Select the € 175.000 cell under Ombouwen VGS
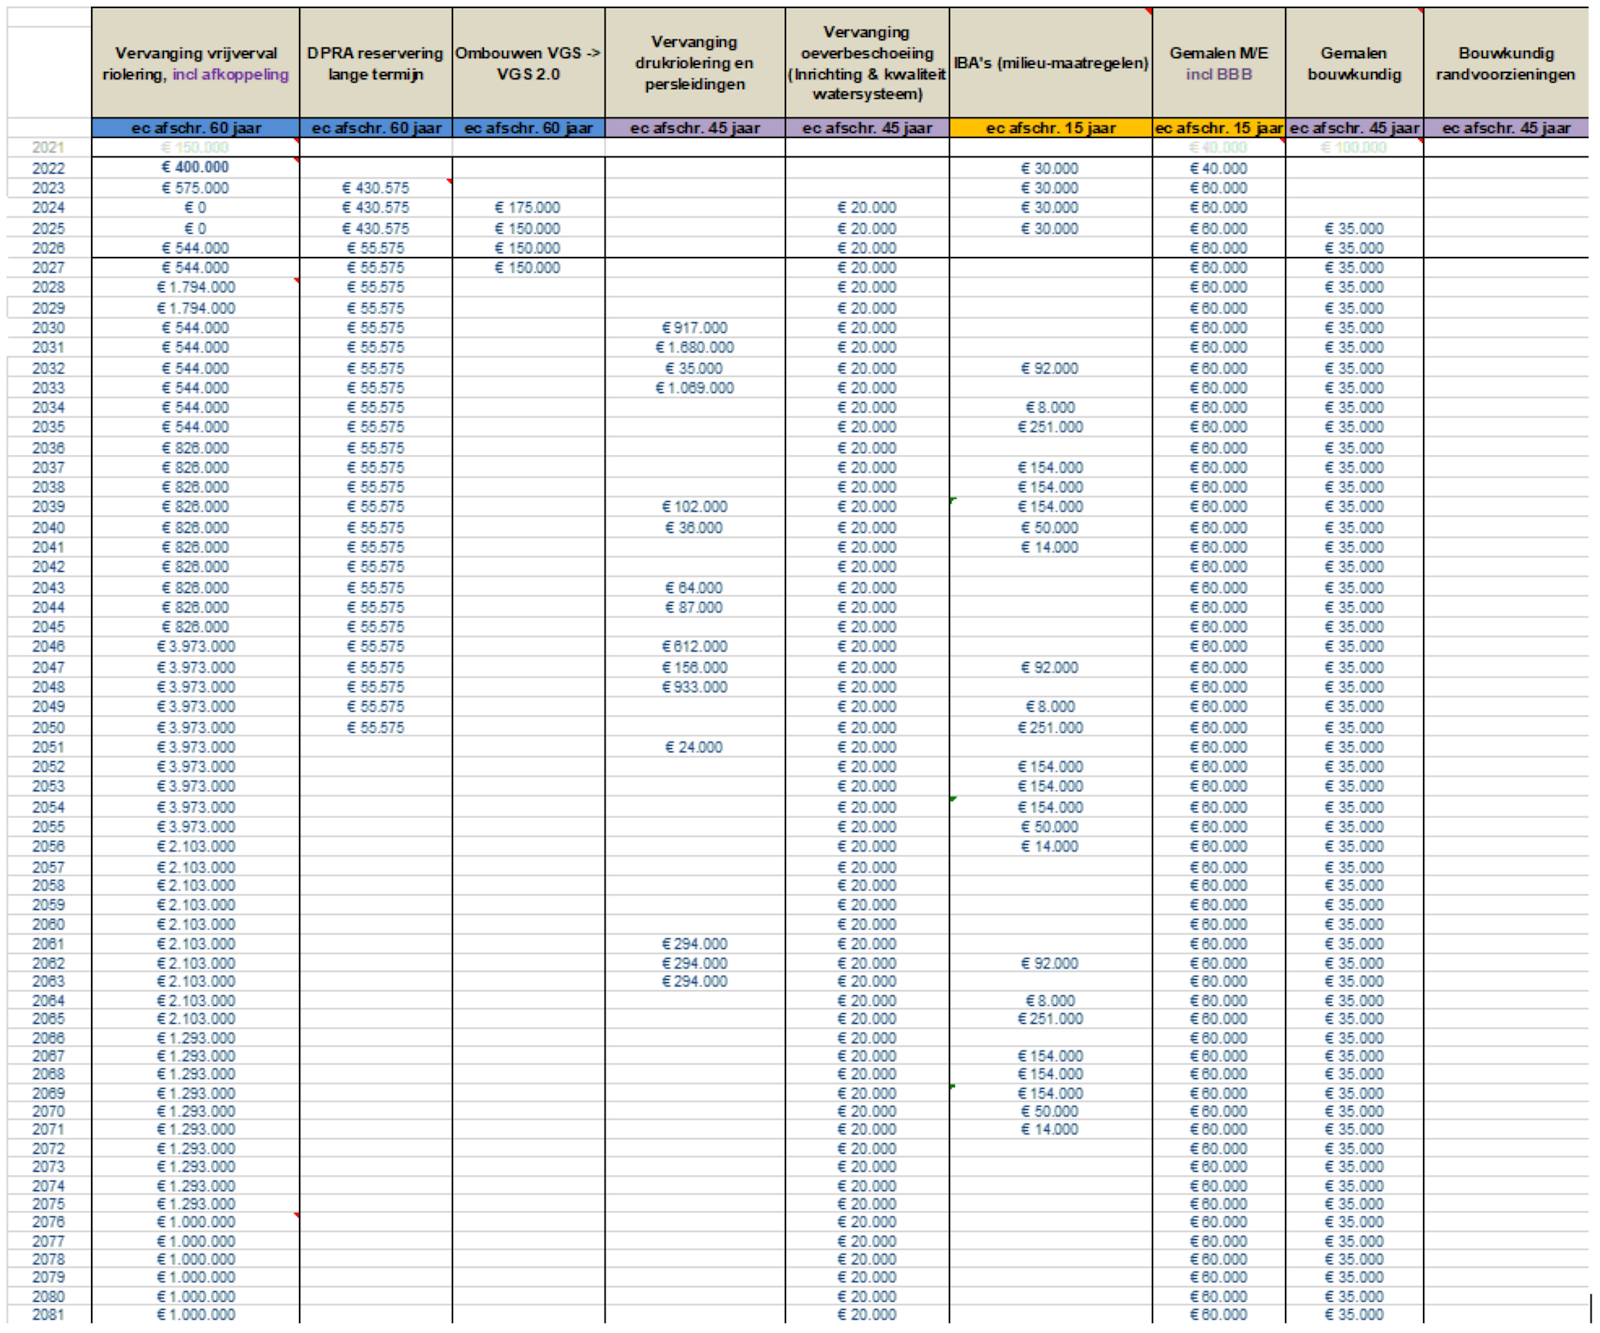This screenshot has width=1600, height=1333. (x=528, y=208)
